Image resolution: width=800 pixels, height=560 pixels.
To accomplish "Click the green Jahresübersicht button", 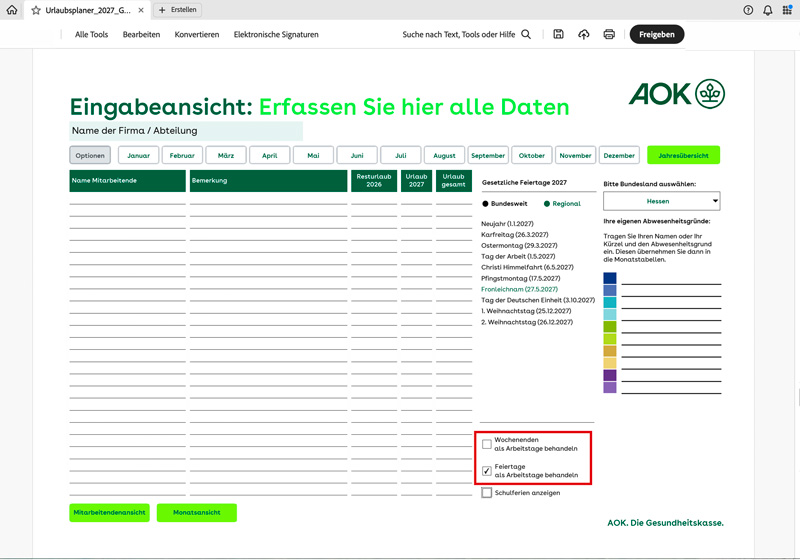I will [x=683, y=155].
